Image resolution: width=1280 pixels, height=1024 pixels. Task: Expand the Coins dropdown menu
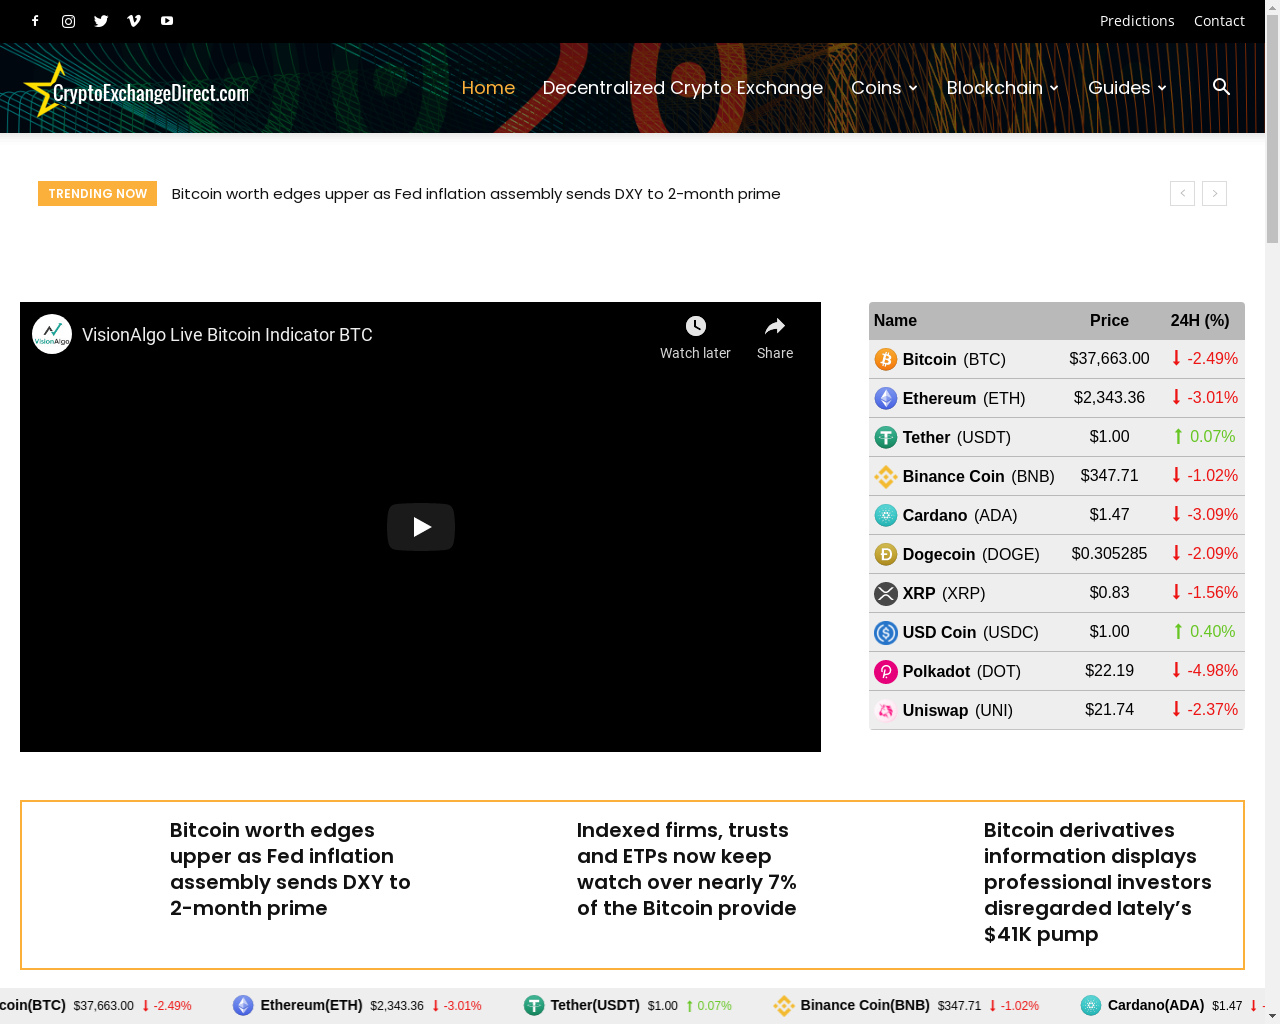click(884, 88)
